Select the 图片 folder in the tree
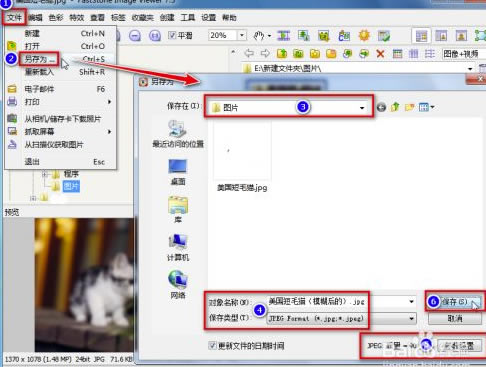The height and width of the screenshot is (367, 486). (71, 186)
